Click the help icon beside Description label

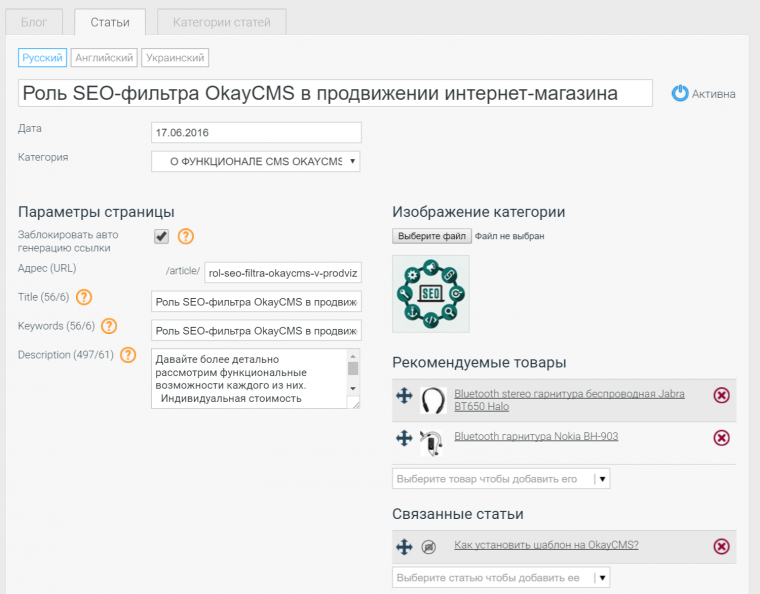pos(128,355)
